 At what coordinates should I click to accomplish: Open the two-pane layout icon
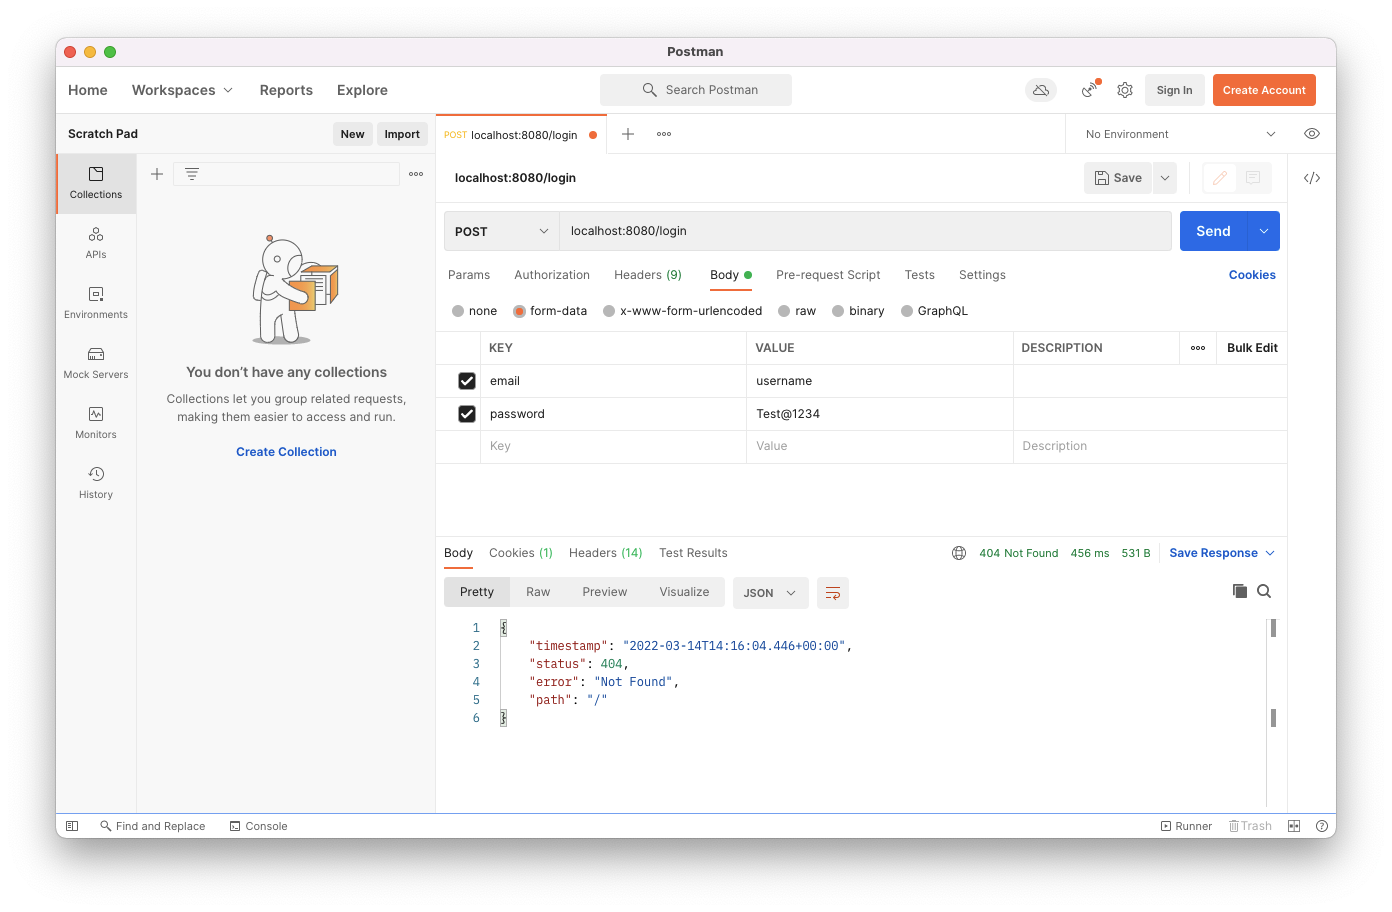(1294, 826)
